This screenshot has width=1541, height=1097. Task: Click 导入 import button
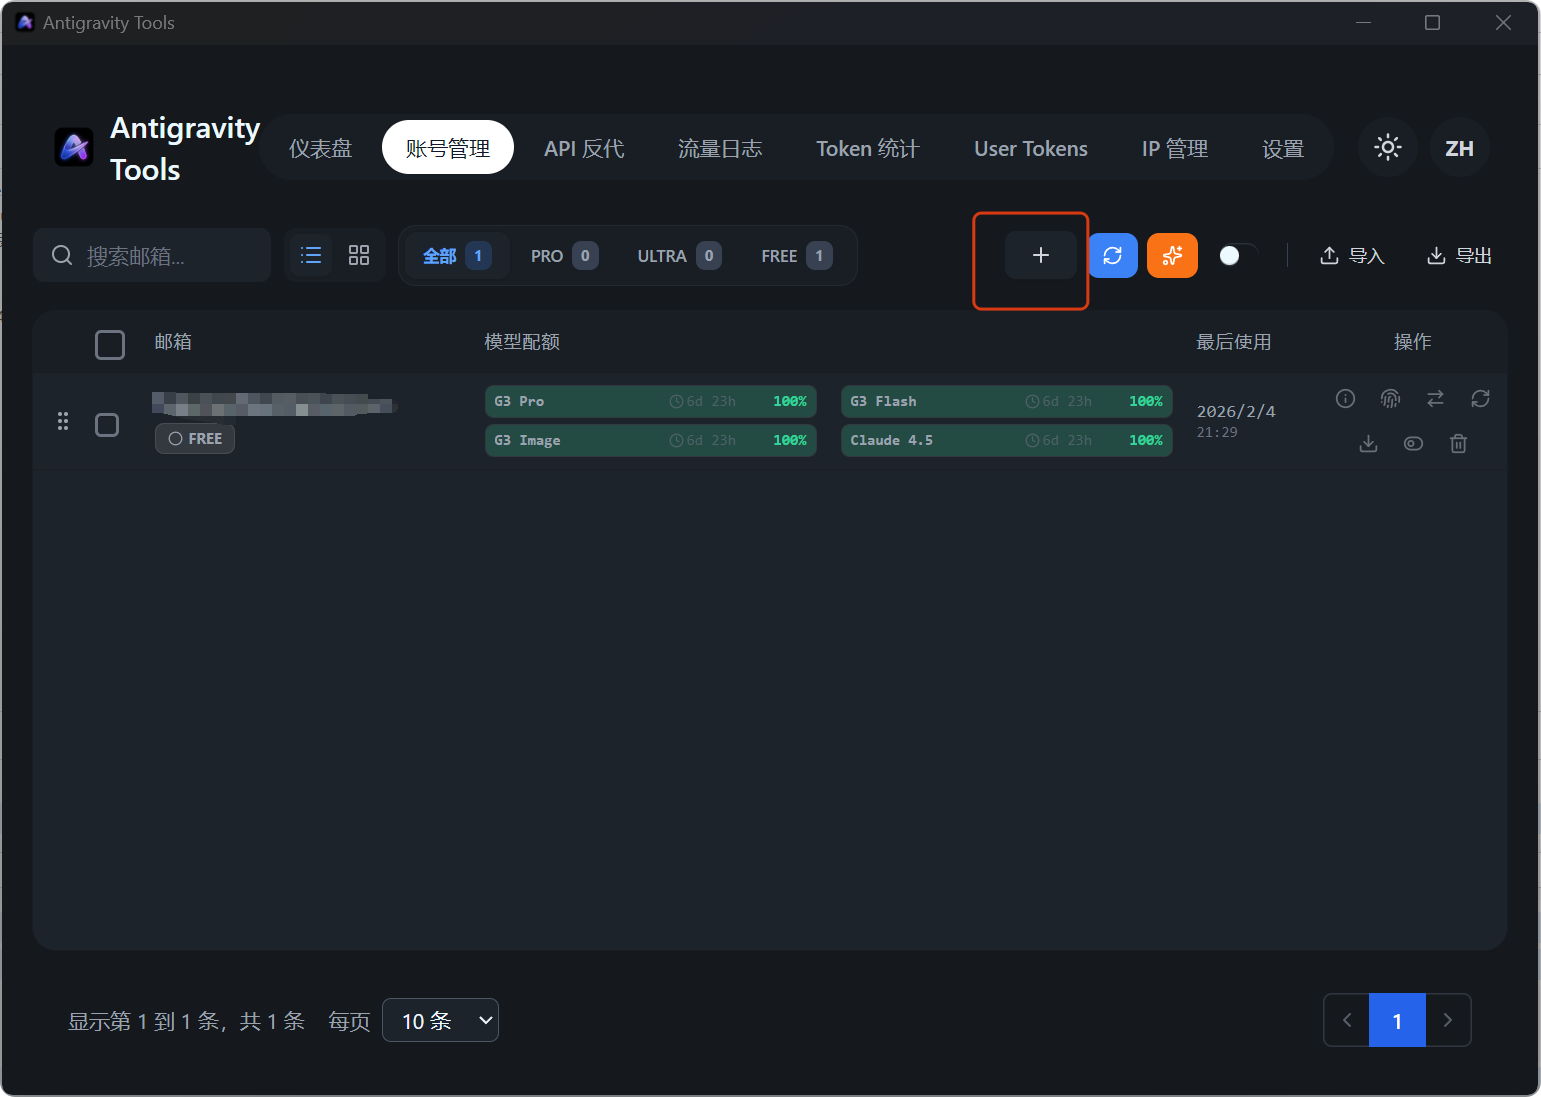1352,256
